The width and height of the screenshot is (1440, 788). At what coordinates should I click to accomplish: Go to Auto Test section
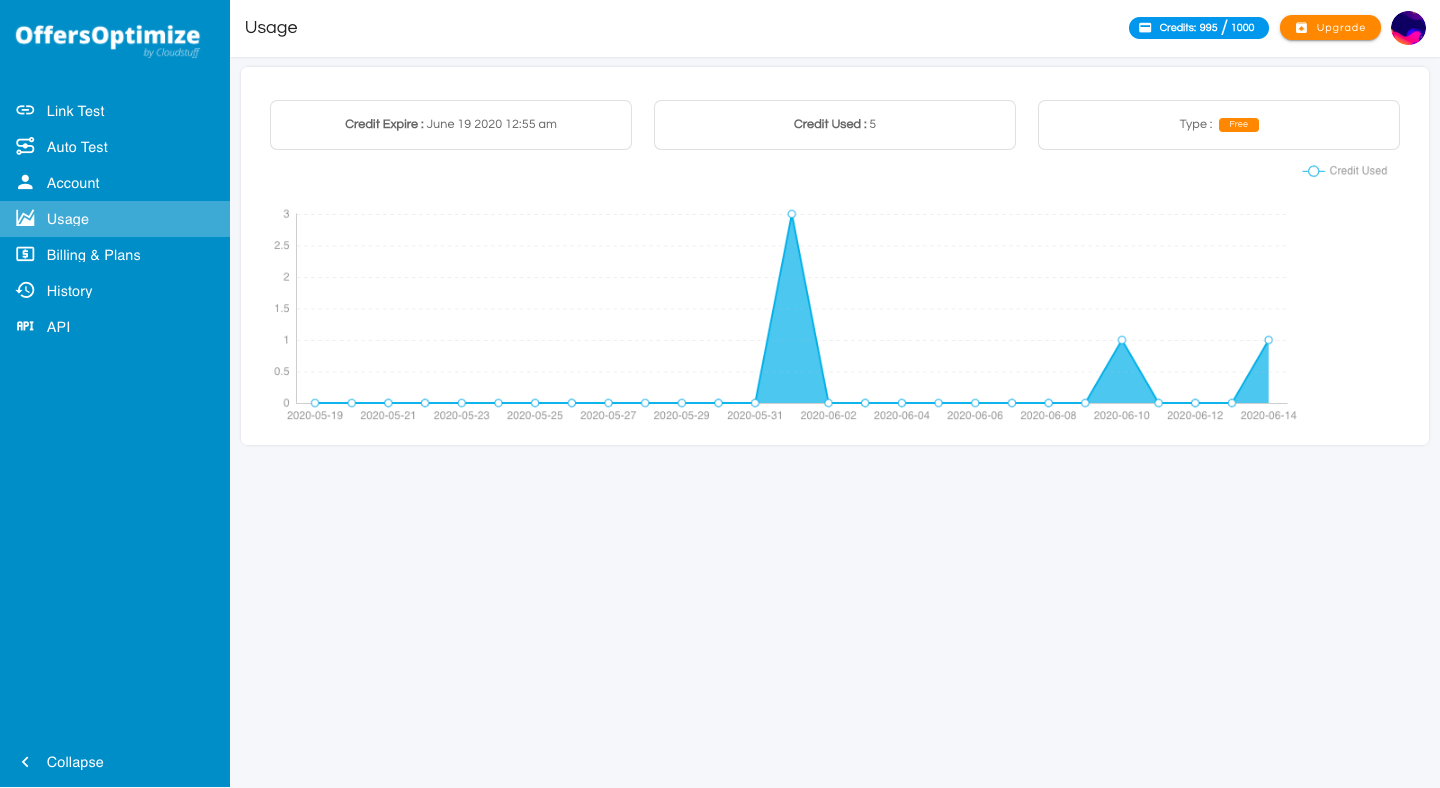click(x=115, y=147)
